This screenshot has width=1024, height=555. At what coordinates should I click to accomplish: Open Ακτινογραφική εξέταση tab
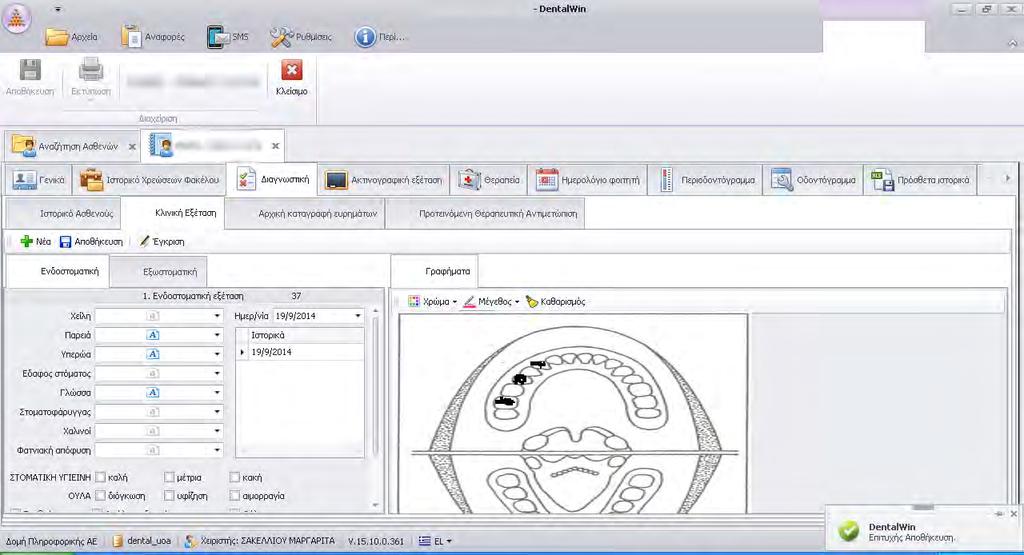[x=384, y=180]
